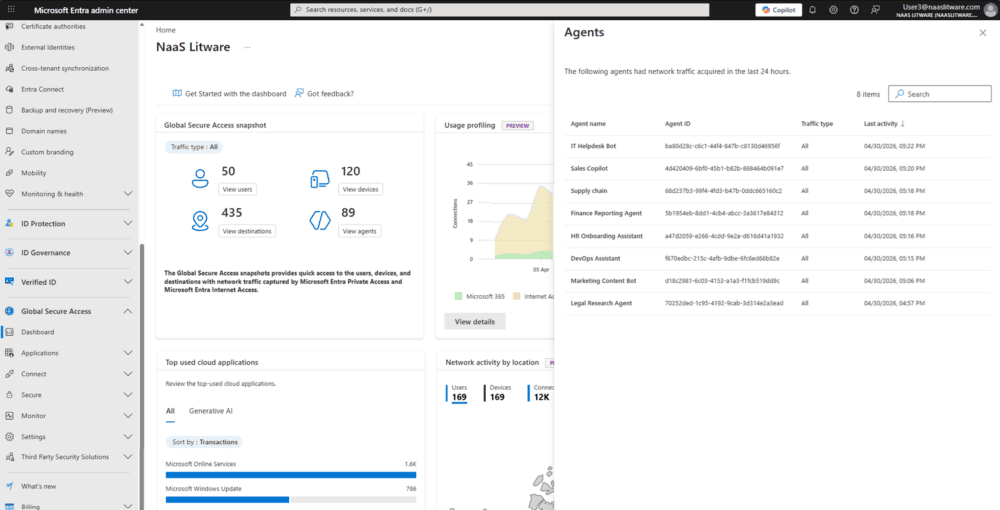Click the Monitoring & health heart icon
1000x510 pixels.
[9, 194]
